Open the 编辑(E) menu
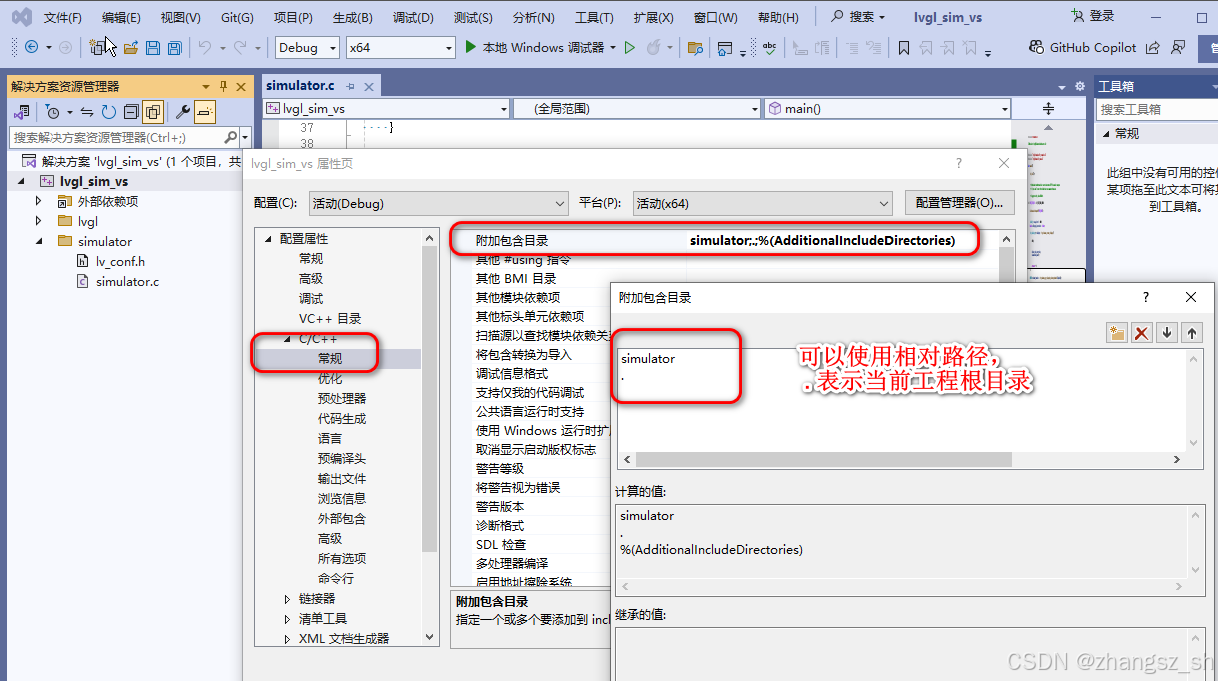This screenshot has height=681, width=1218. tap(121, 18)
